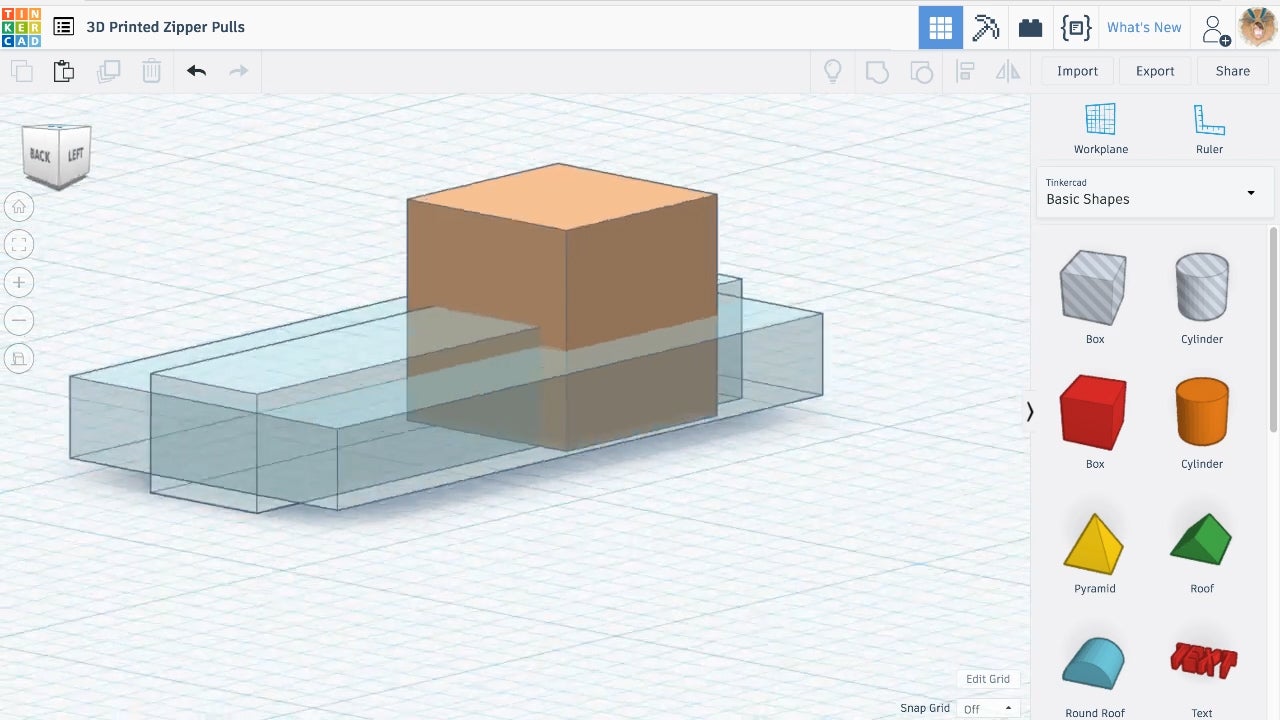Click the Edit Grid button
This screenshot has height=720, width=1280.
pos(988,679)
